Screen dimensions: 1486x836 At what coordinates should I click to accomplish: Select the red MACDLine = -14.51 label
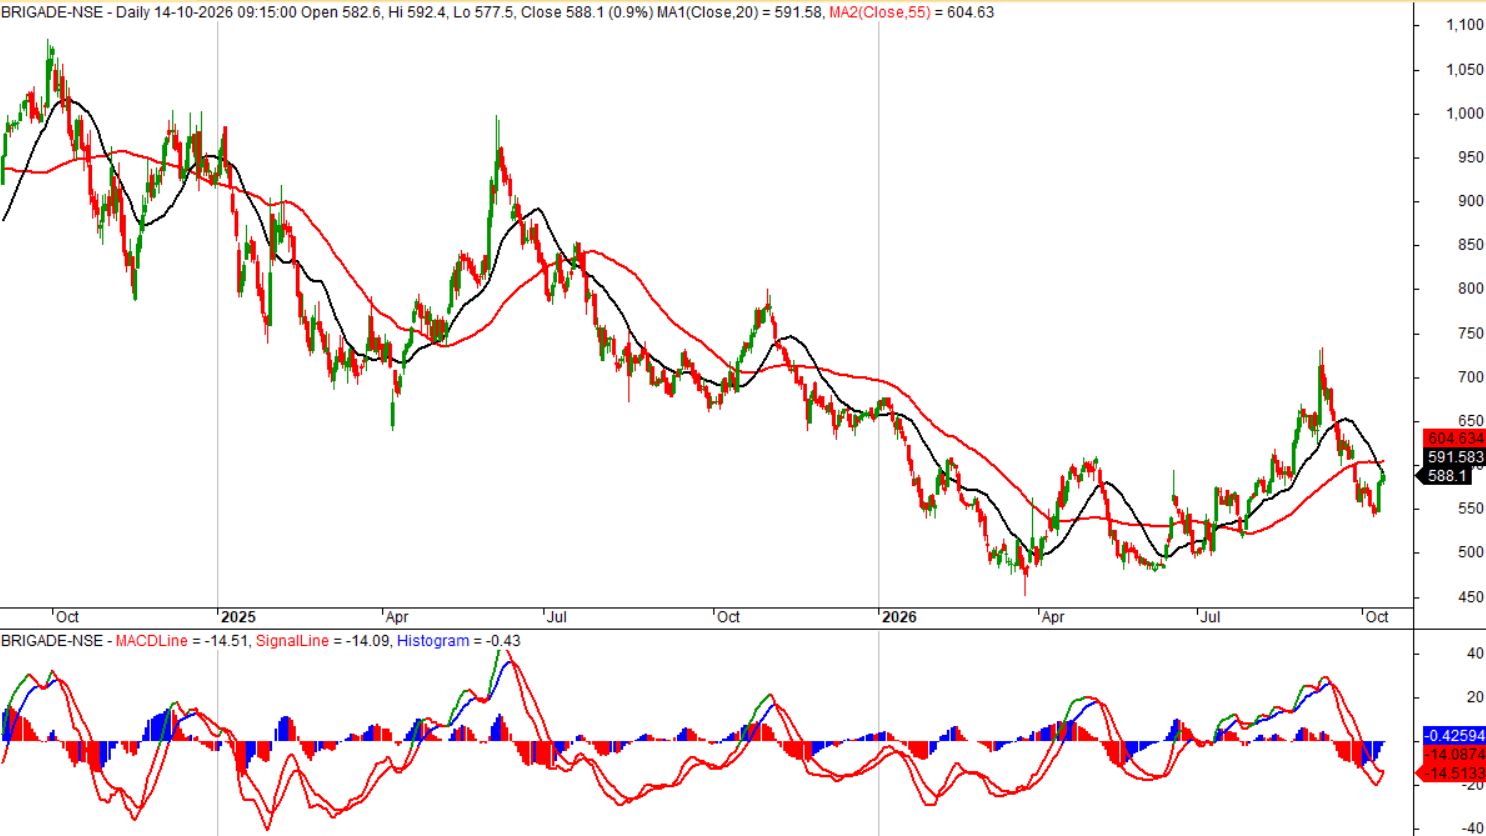click(x=182, y=641)
